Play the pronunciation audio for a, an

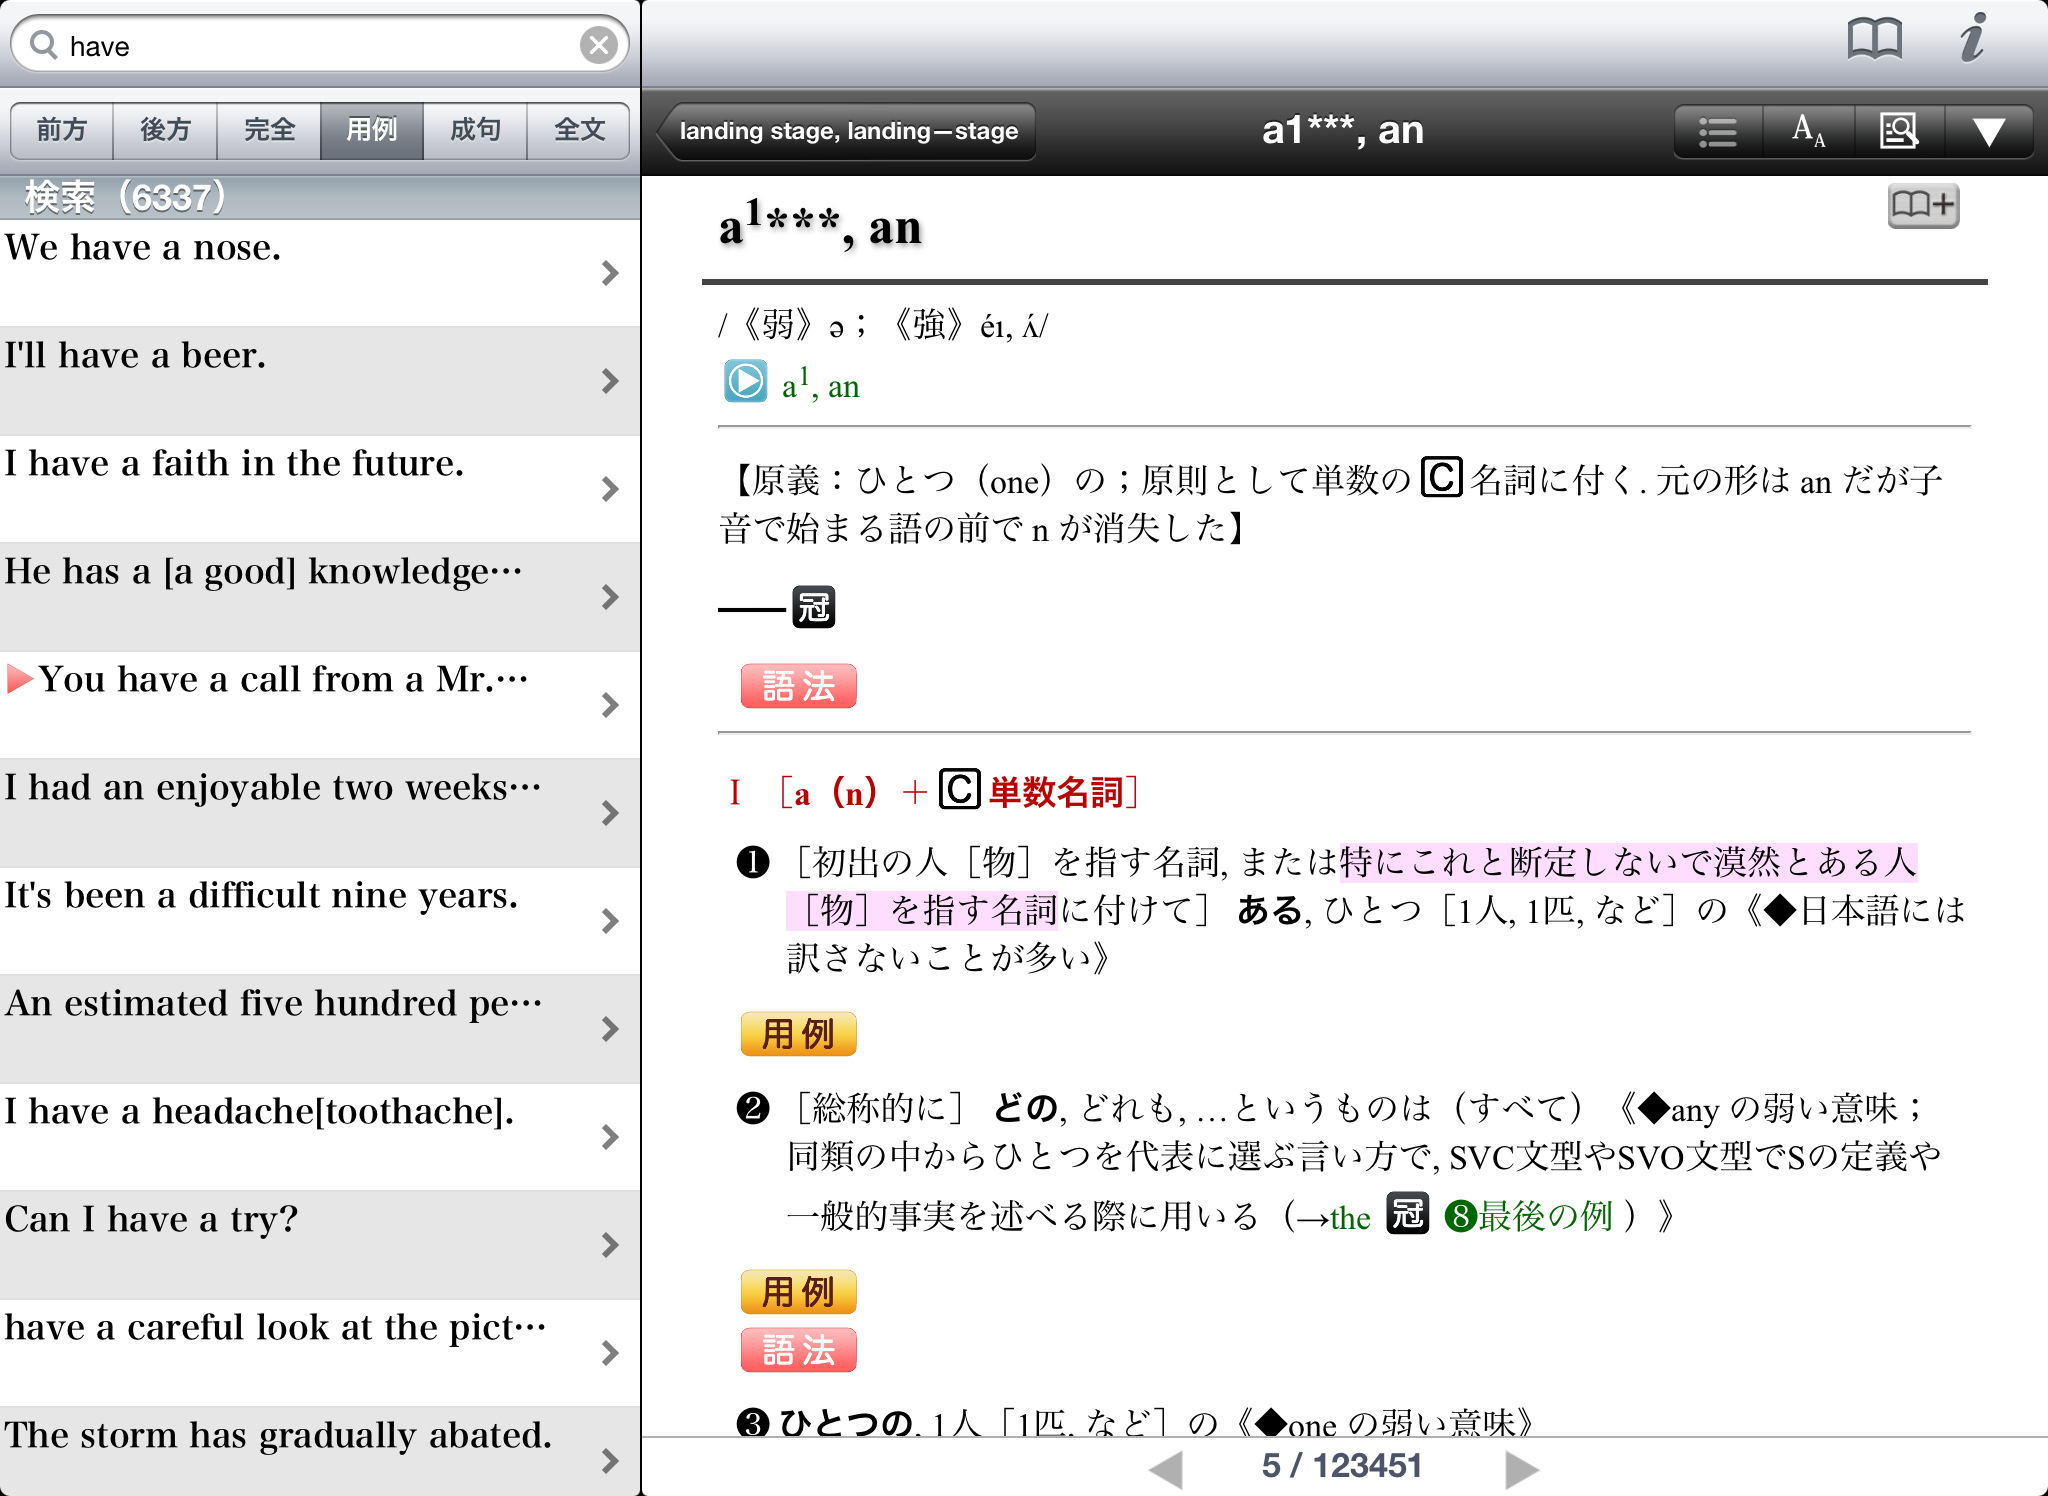click(745, 381)
